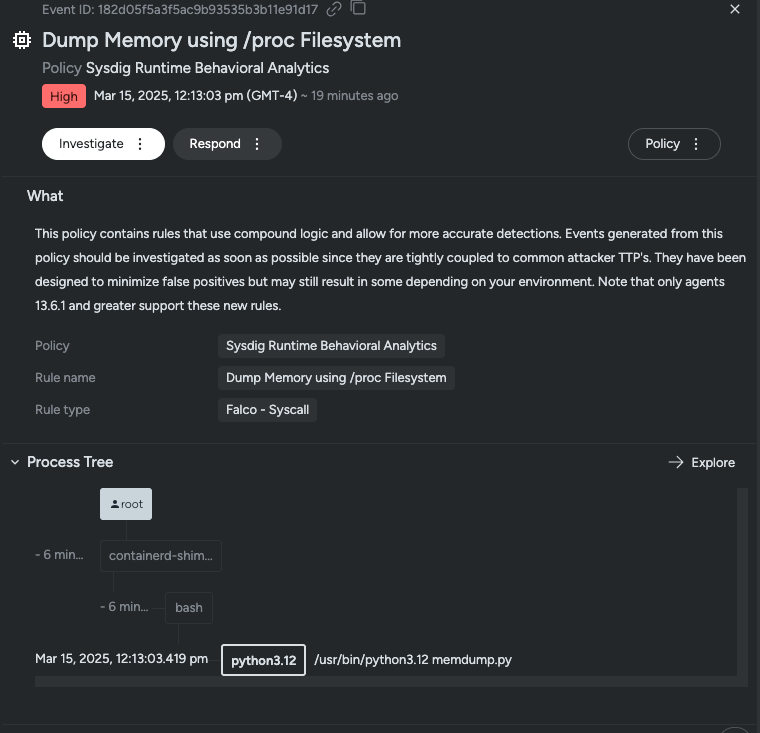Screen dimensions: 760x733
Task: Click the event timestamp Mar 15, 2025, 12:13:03 pm (GMT-4)
Action: click(195, 96)
